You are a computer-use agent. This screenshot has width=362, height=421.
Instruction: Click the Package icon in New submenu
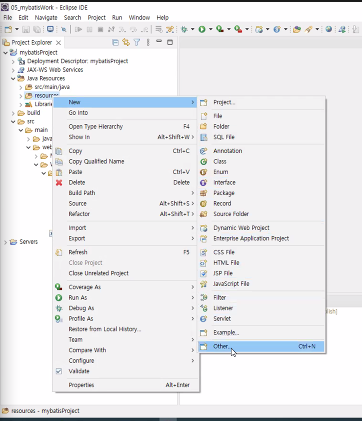click(203, 193)
